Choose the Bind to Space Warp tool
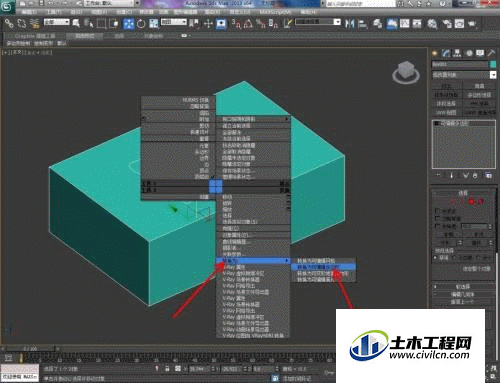500x383 pixels. (x=34, y=23)
